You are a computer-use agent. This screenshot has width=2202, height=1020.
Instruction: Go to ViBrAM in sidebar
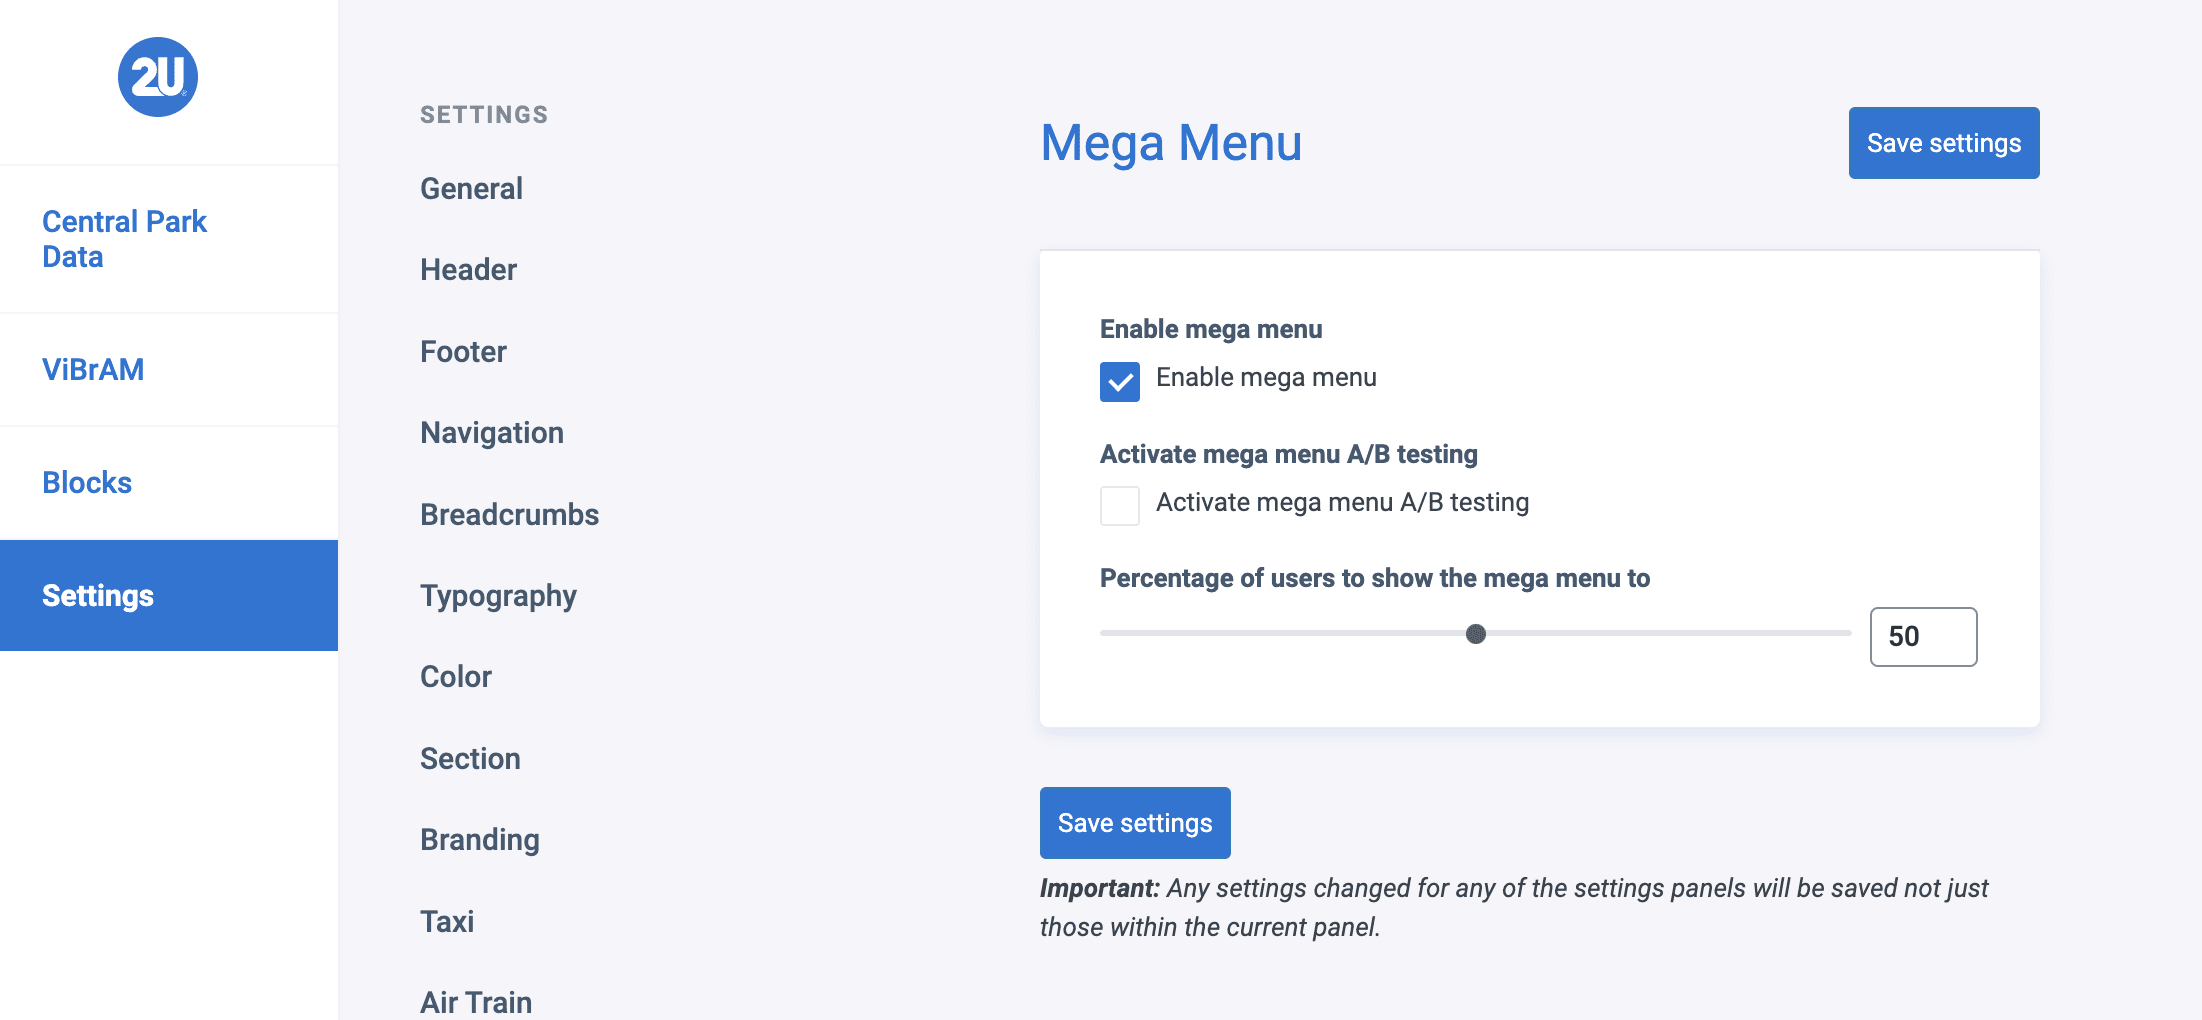(93, 370)
